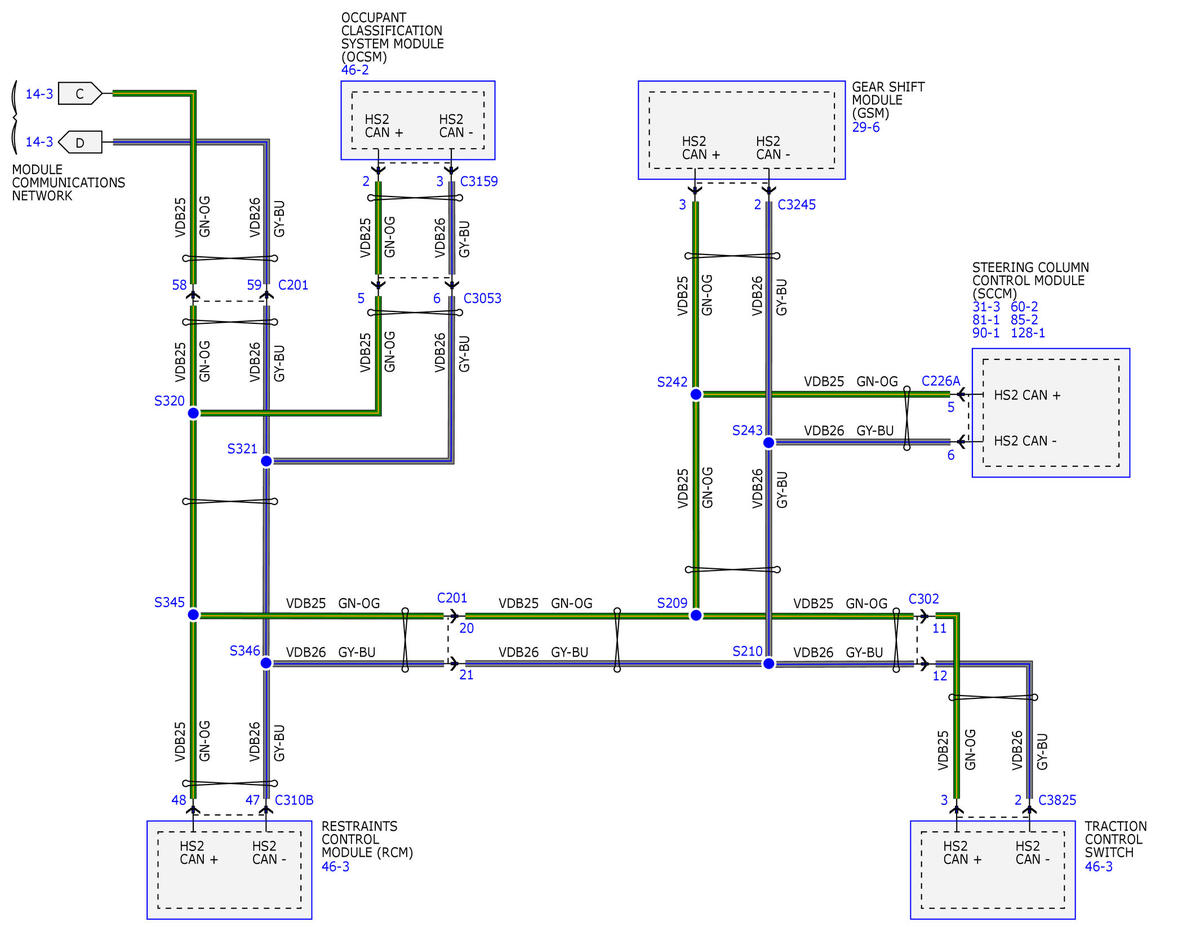Go to the 85-2 SCCM page reference
This screenshot has width=1200, height=927.
1025,319
